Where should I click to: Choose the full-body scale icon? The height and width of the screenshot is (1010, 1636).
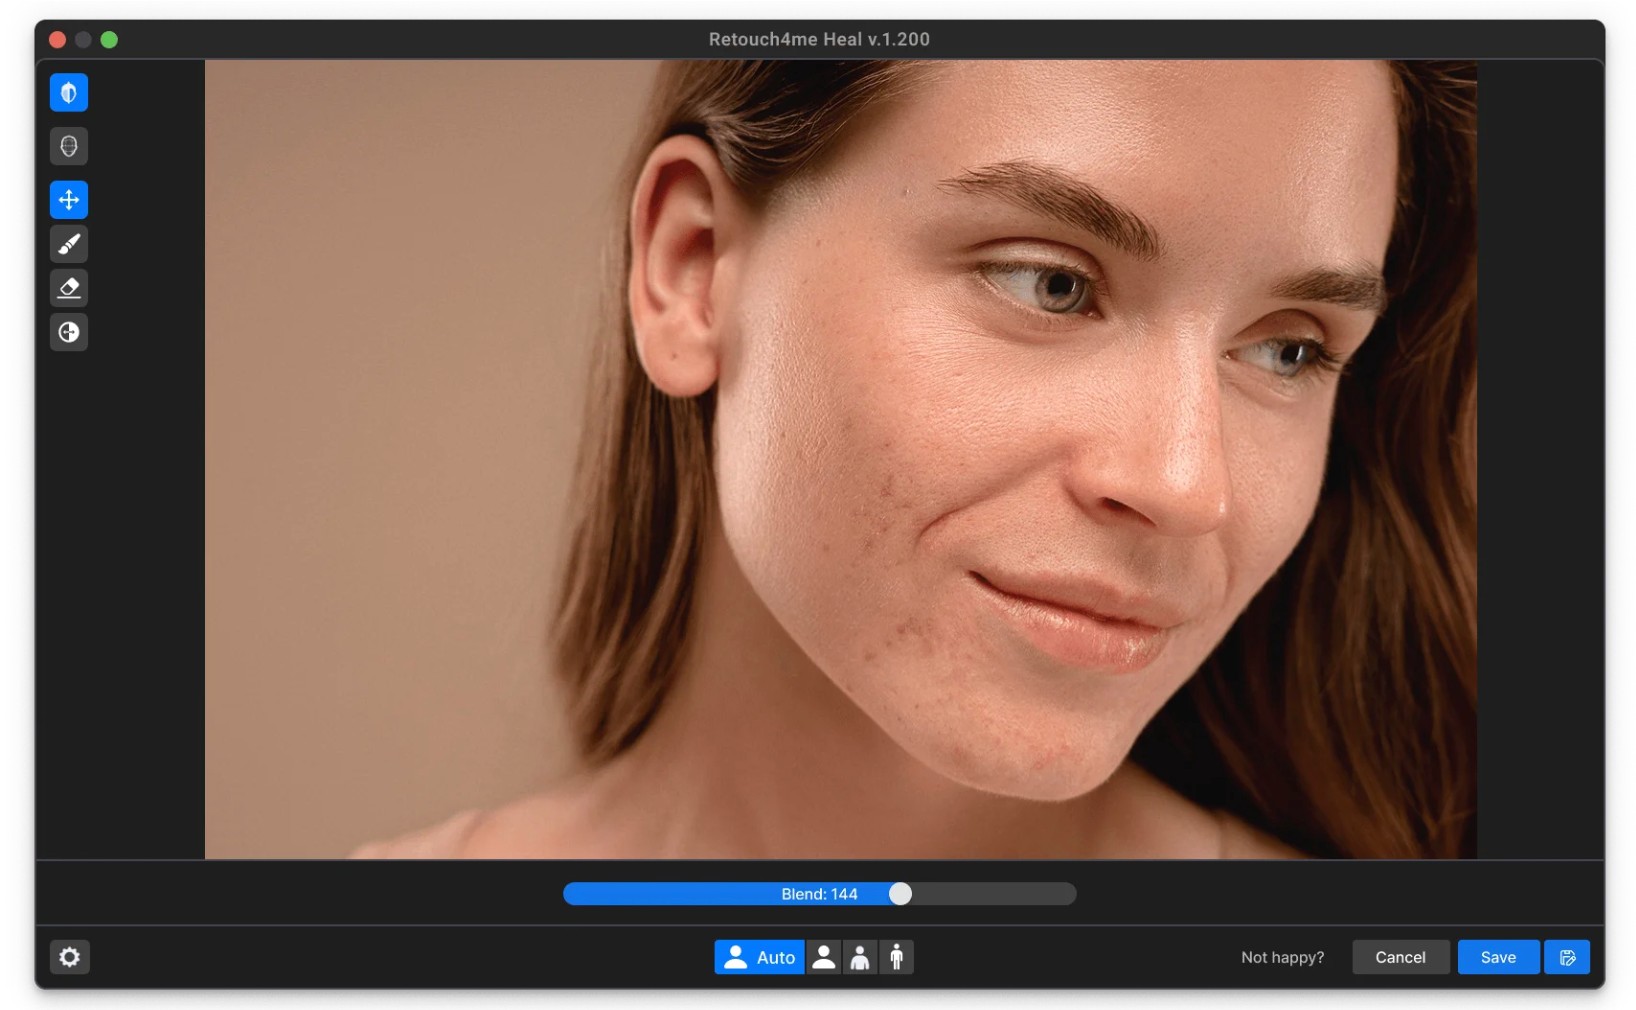[x=897, y=957]
